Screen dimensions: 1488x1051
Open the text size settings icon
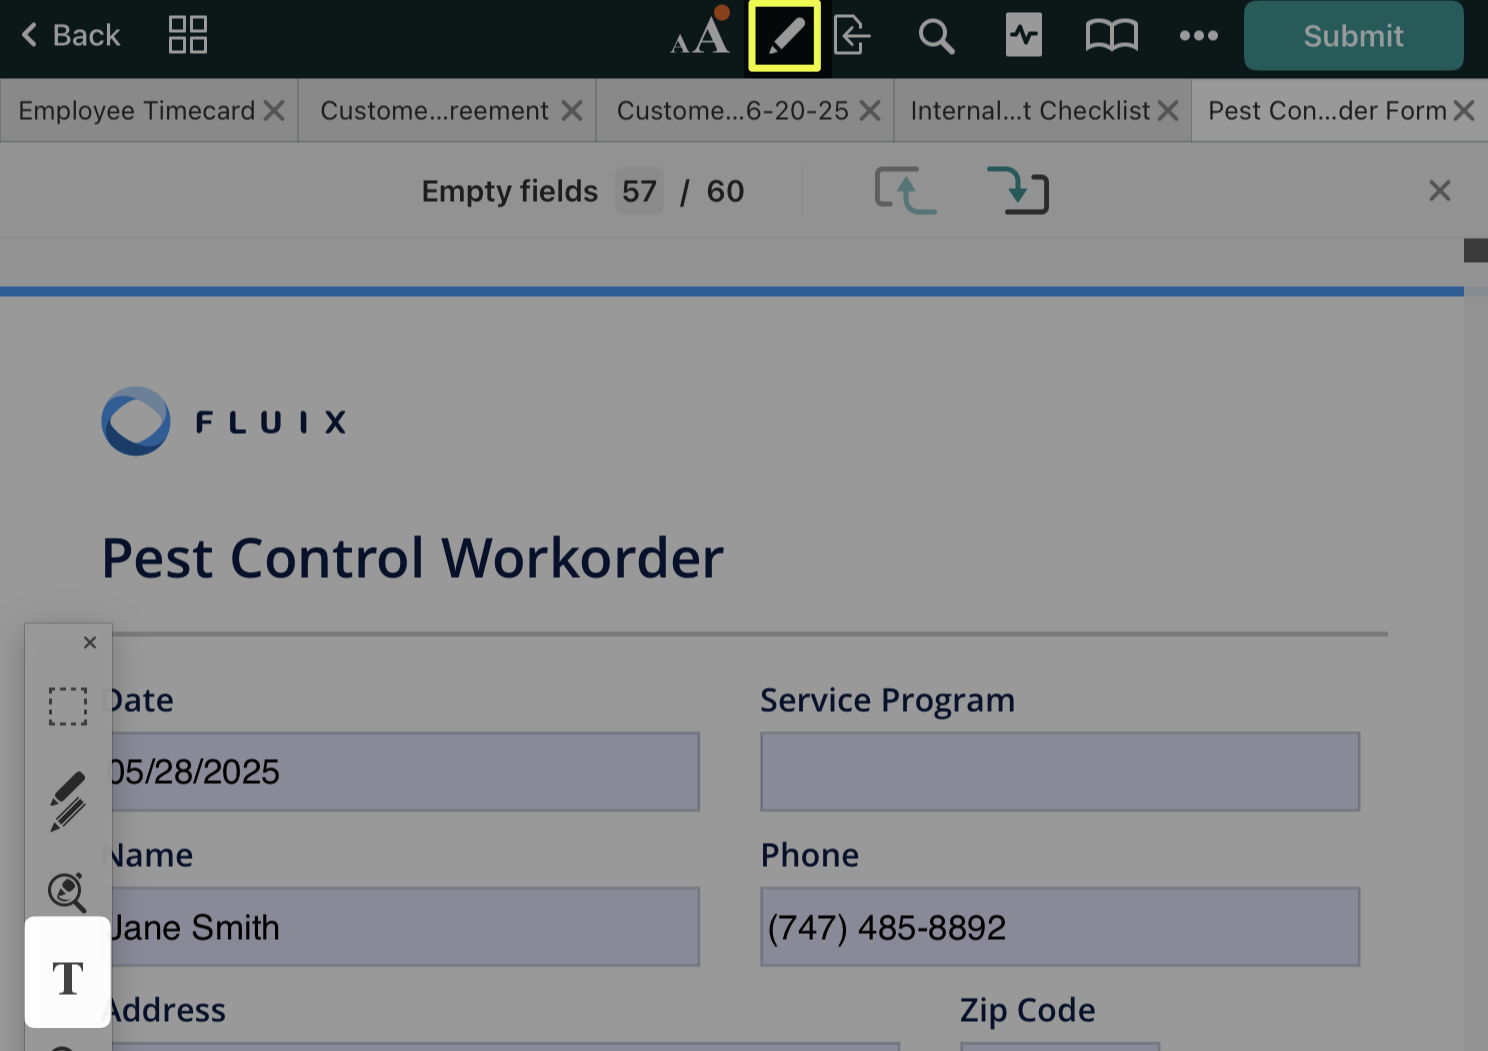coord(699,36)
